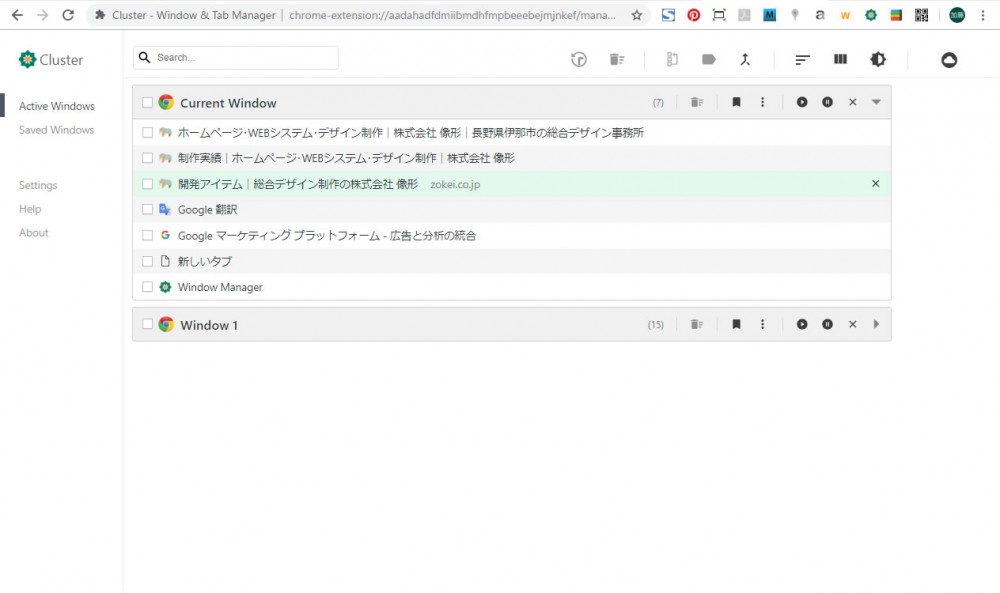
Task: Click the restore history icon in Cluster toolbar
Action: click(578, 59)
